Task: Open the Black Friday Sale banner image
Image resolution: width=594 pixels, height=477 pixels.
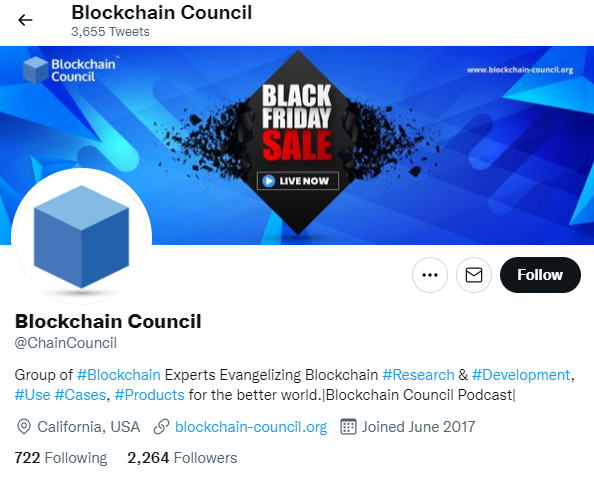Action: pos(297,145)
